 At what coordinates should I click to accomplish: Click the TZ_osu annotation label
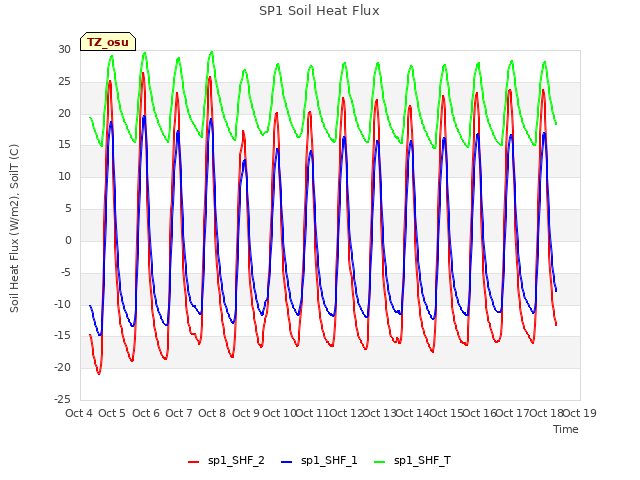click(108, 42)
